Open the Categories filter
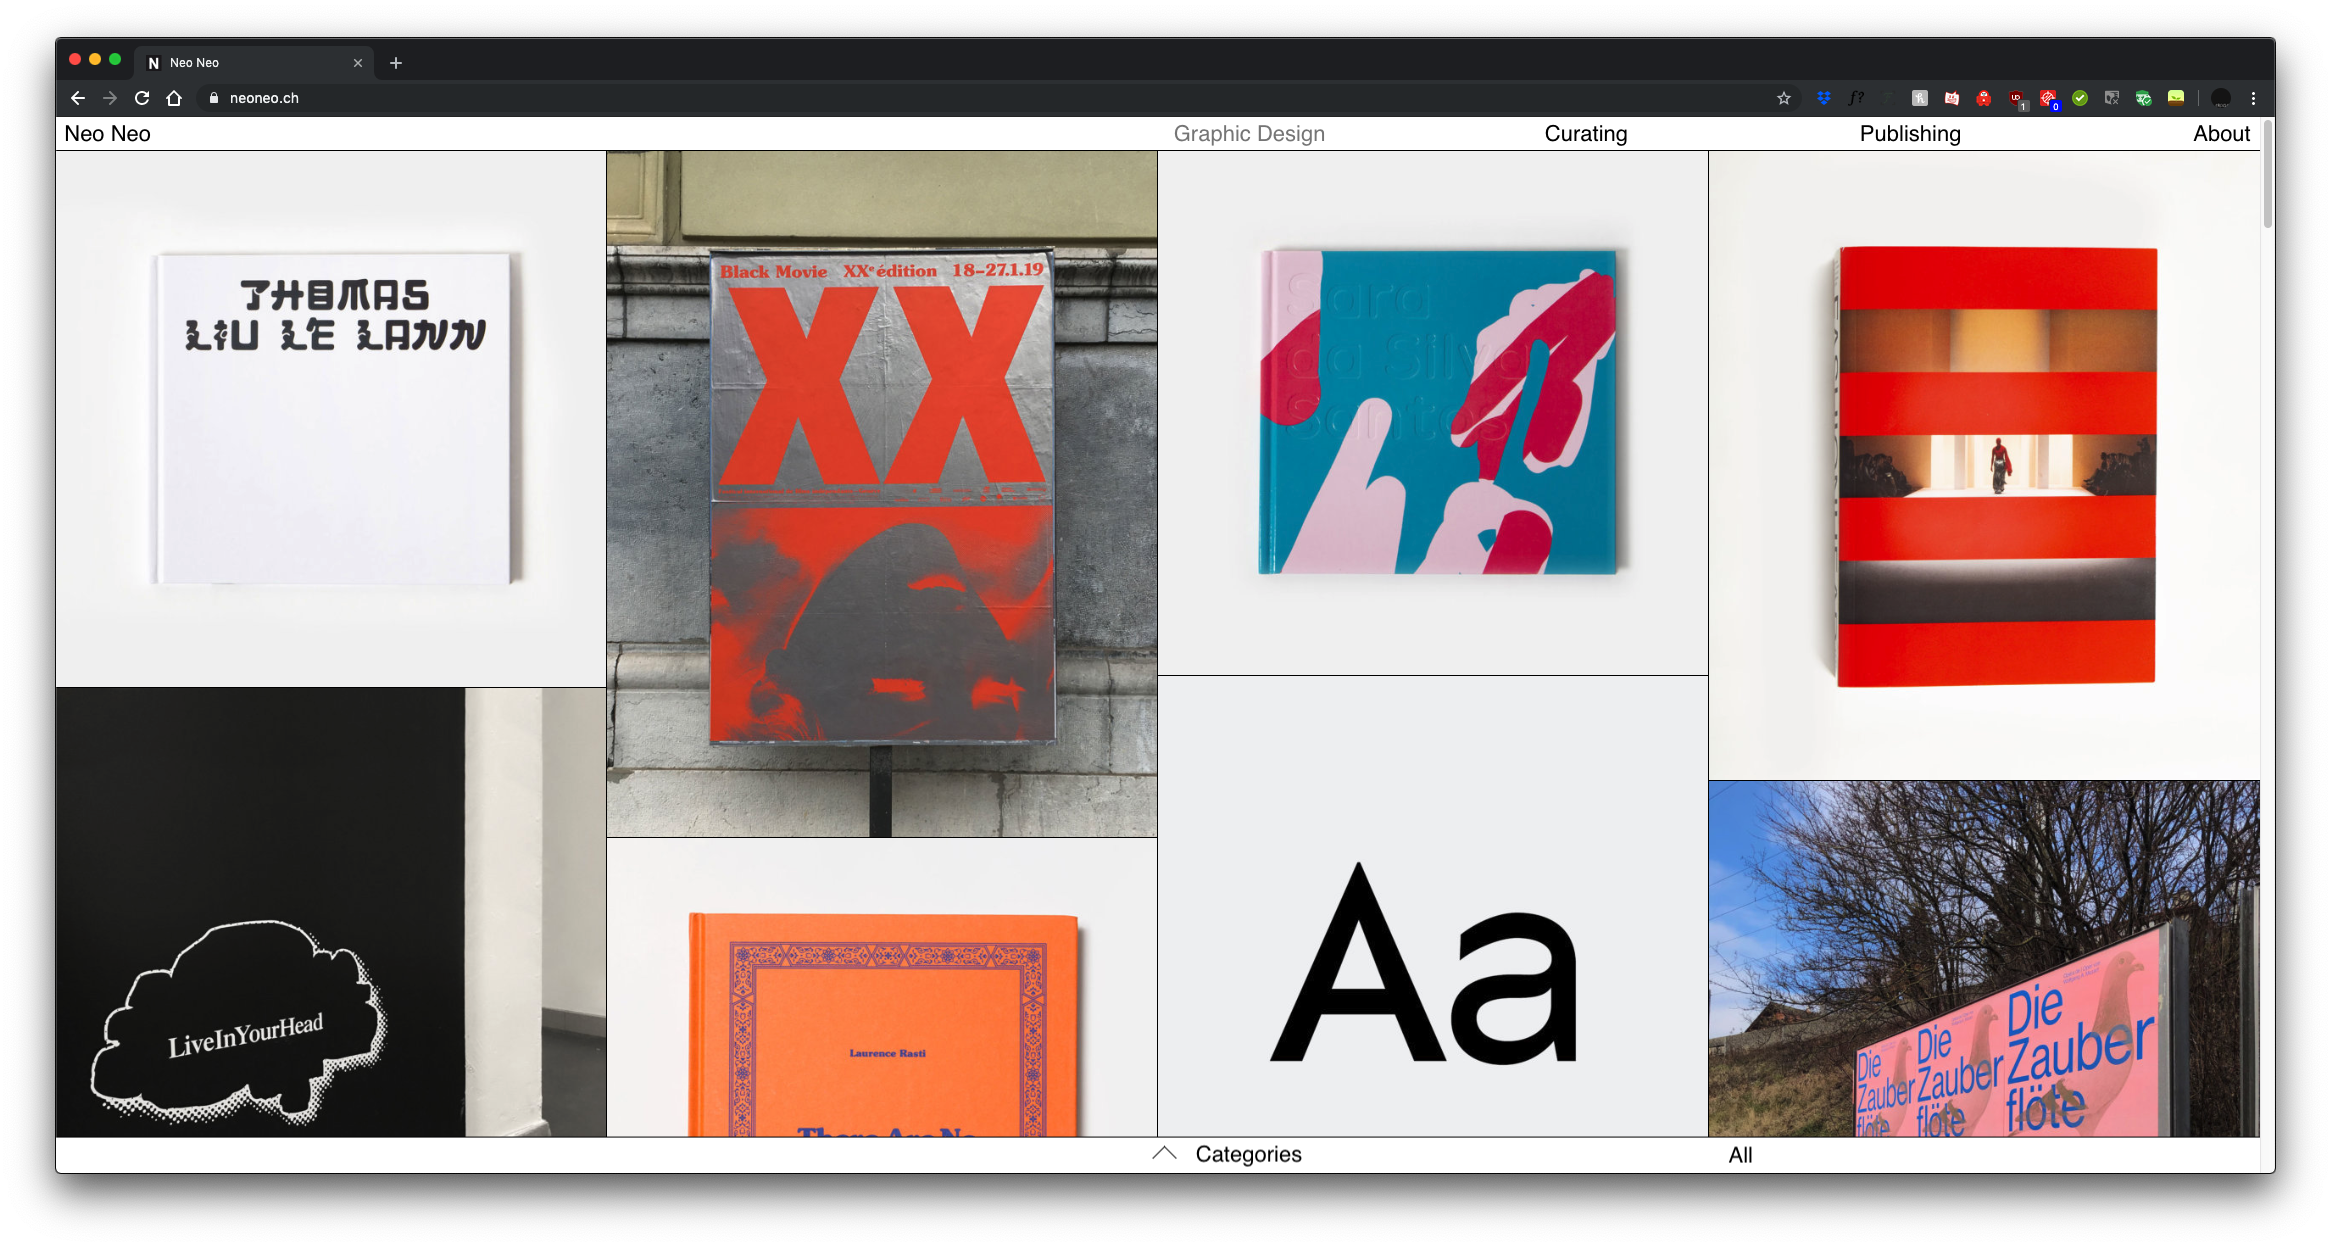Viewport: 2331px width, 1247px height. (1249, 1154)
